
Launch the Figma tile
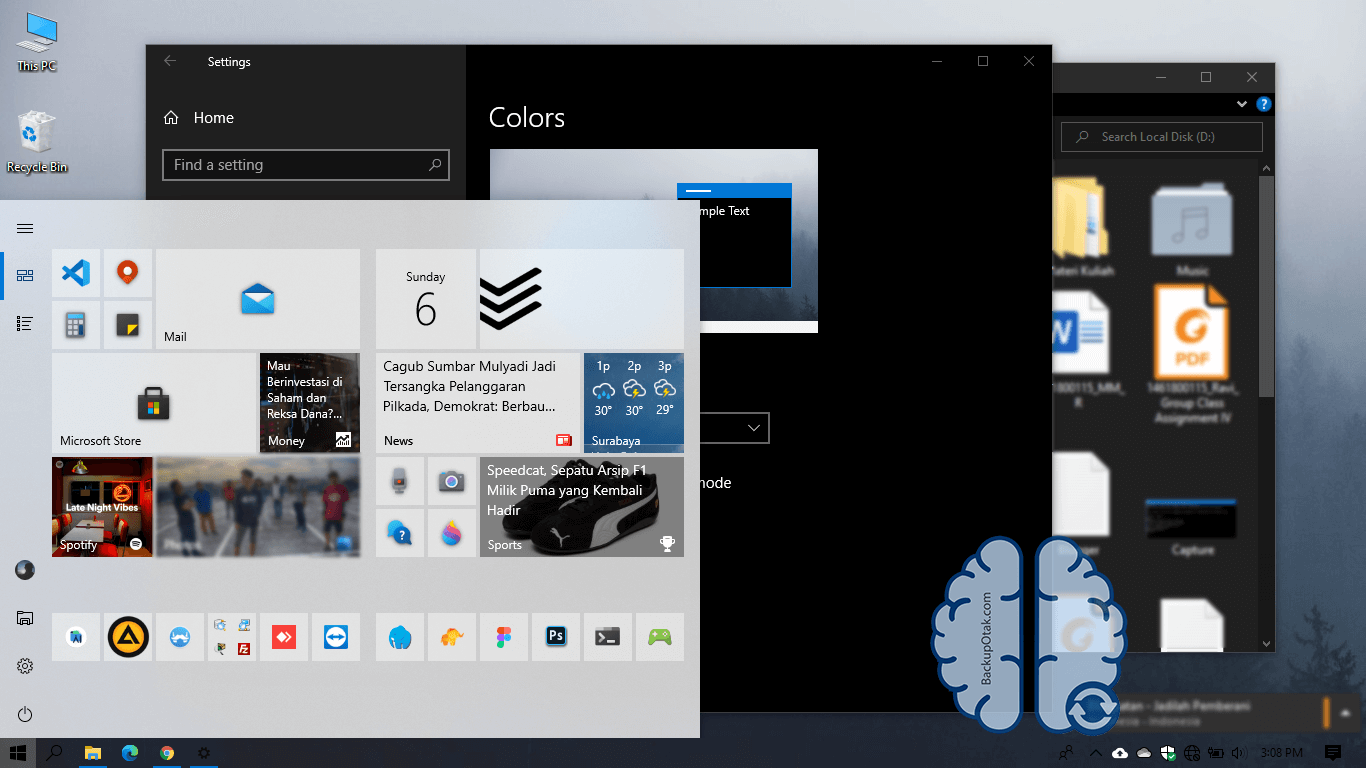tap(504, 637)
